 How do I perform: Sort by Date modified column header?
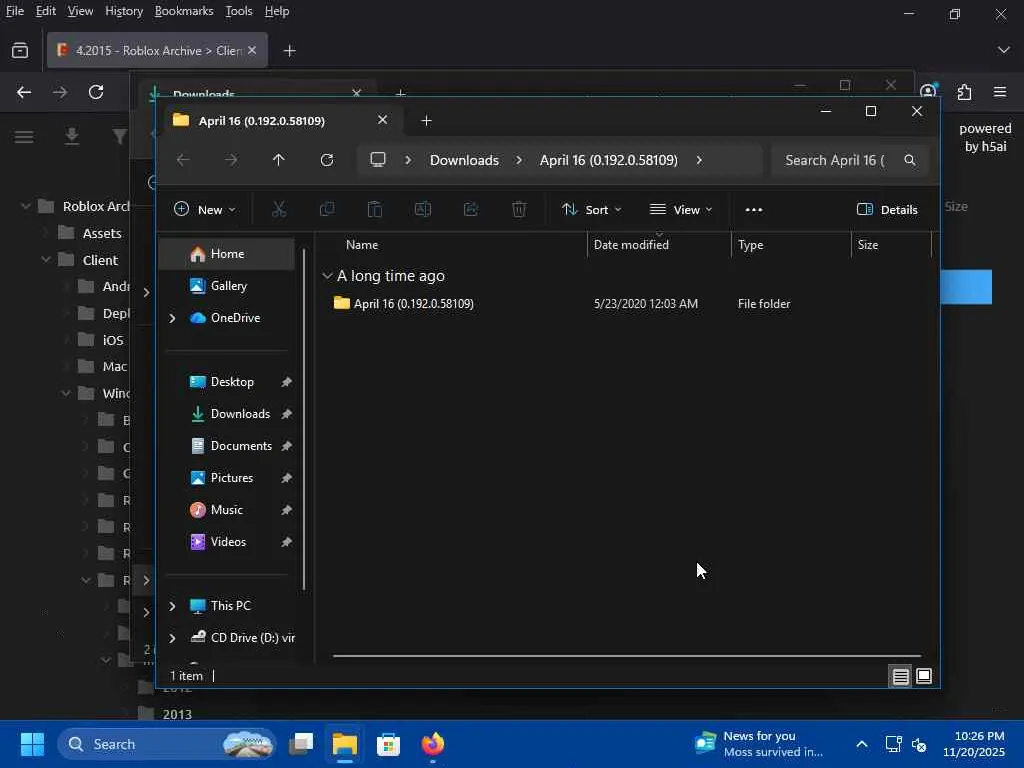pos(658,245)
